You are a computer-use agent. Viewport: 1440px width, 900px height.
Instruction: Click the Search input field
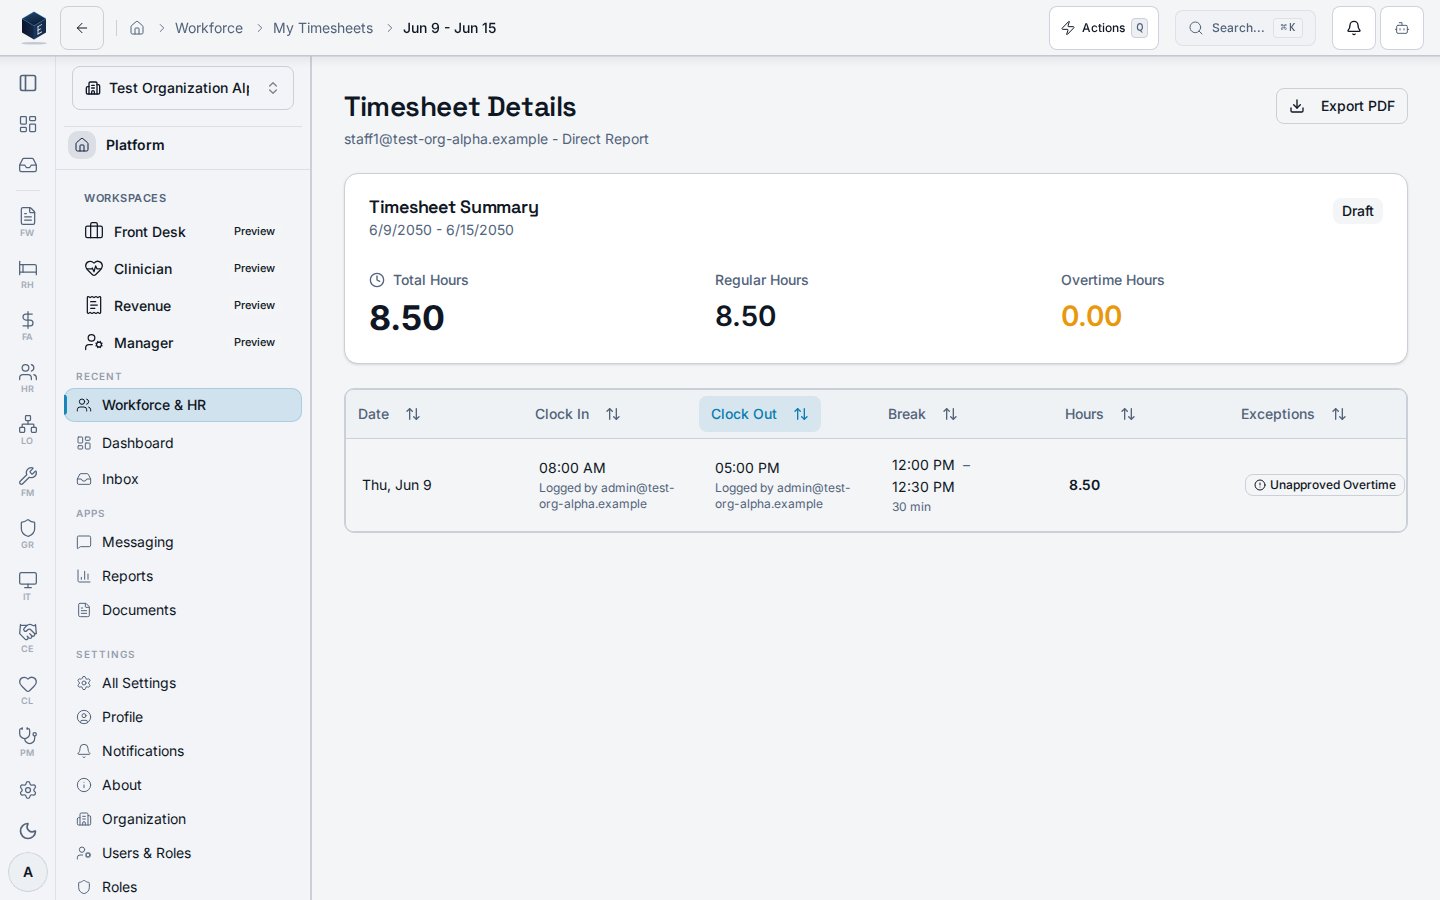click(x=1245, y=28)
